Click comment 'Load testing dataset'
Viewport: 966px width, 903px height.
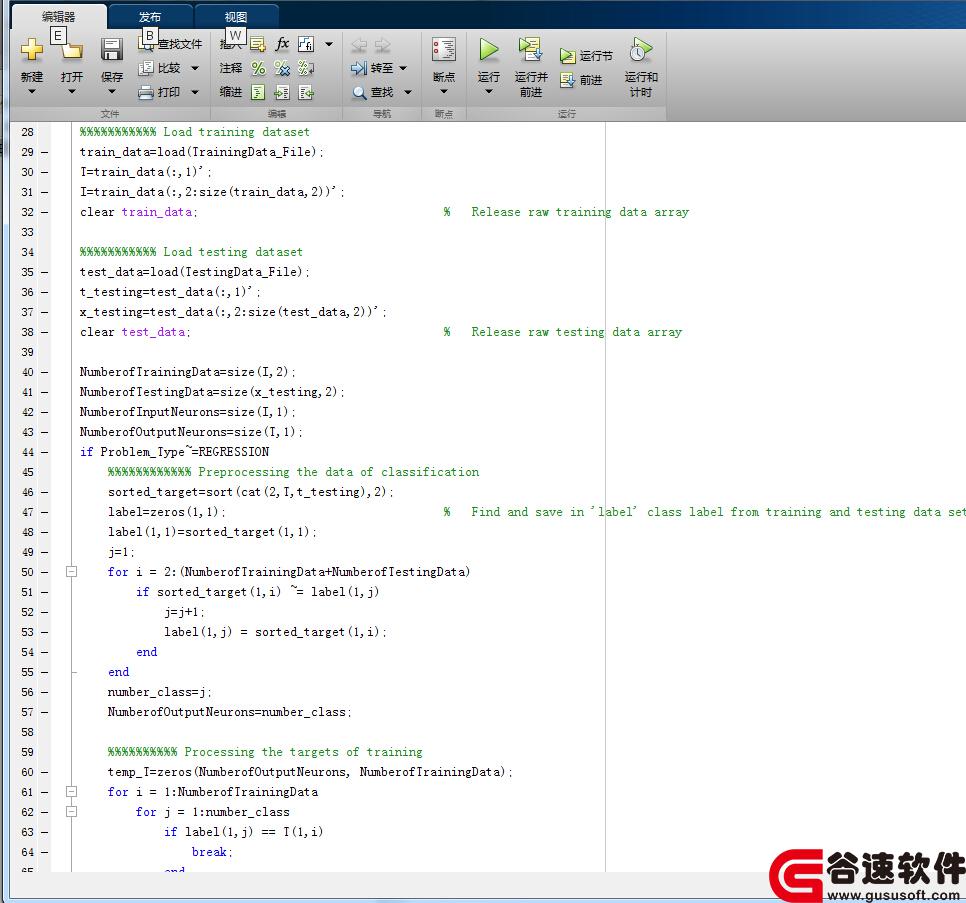click(233, 252)
